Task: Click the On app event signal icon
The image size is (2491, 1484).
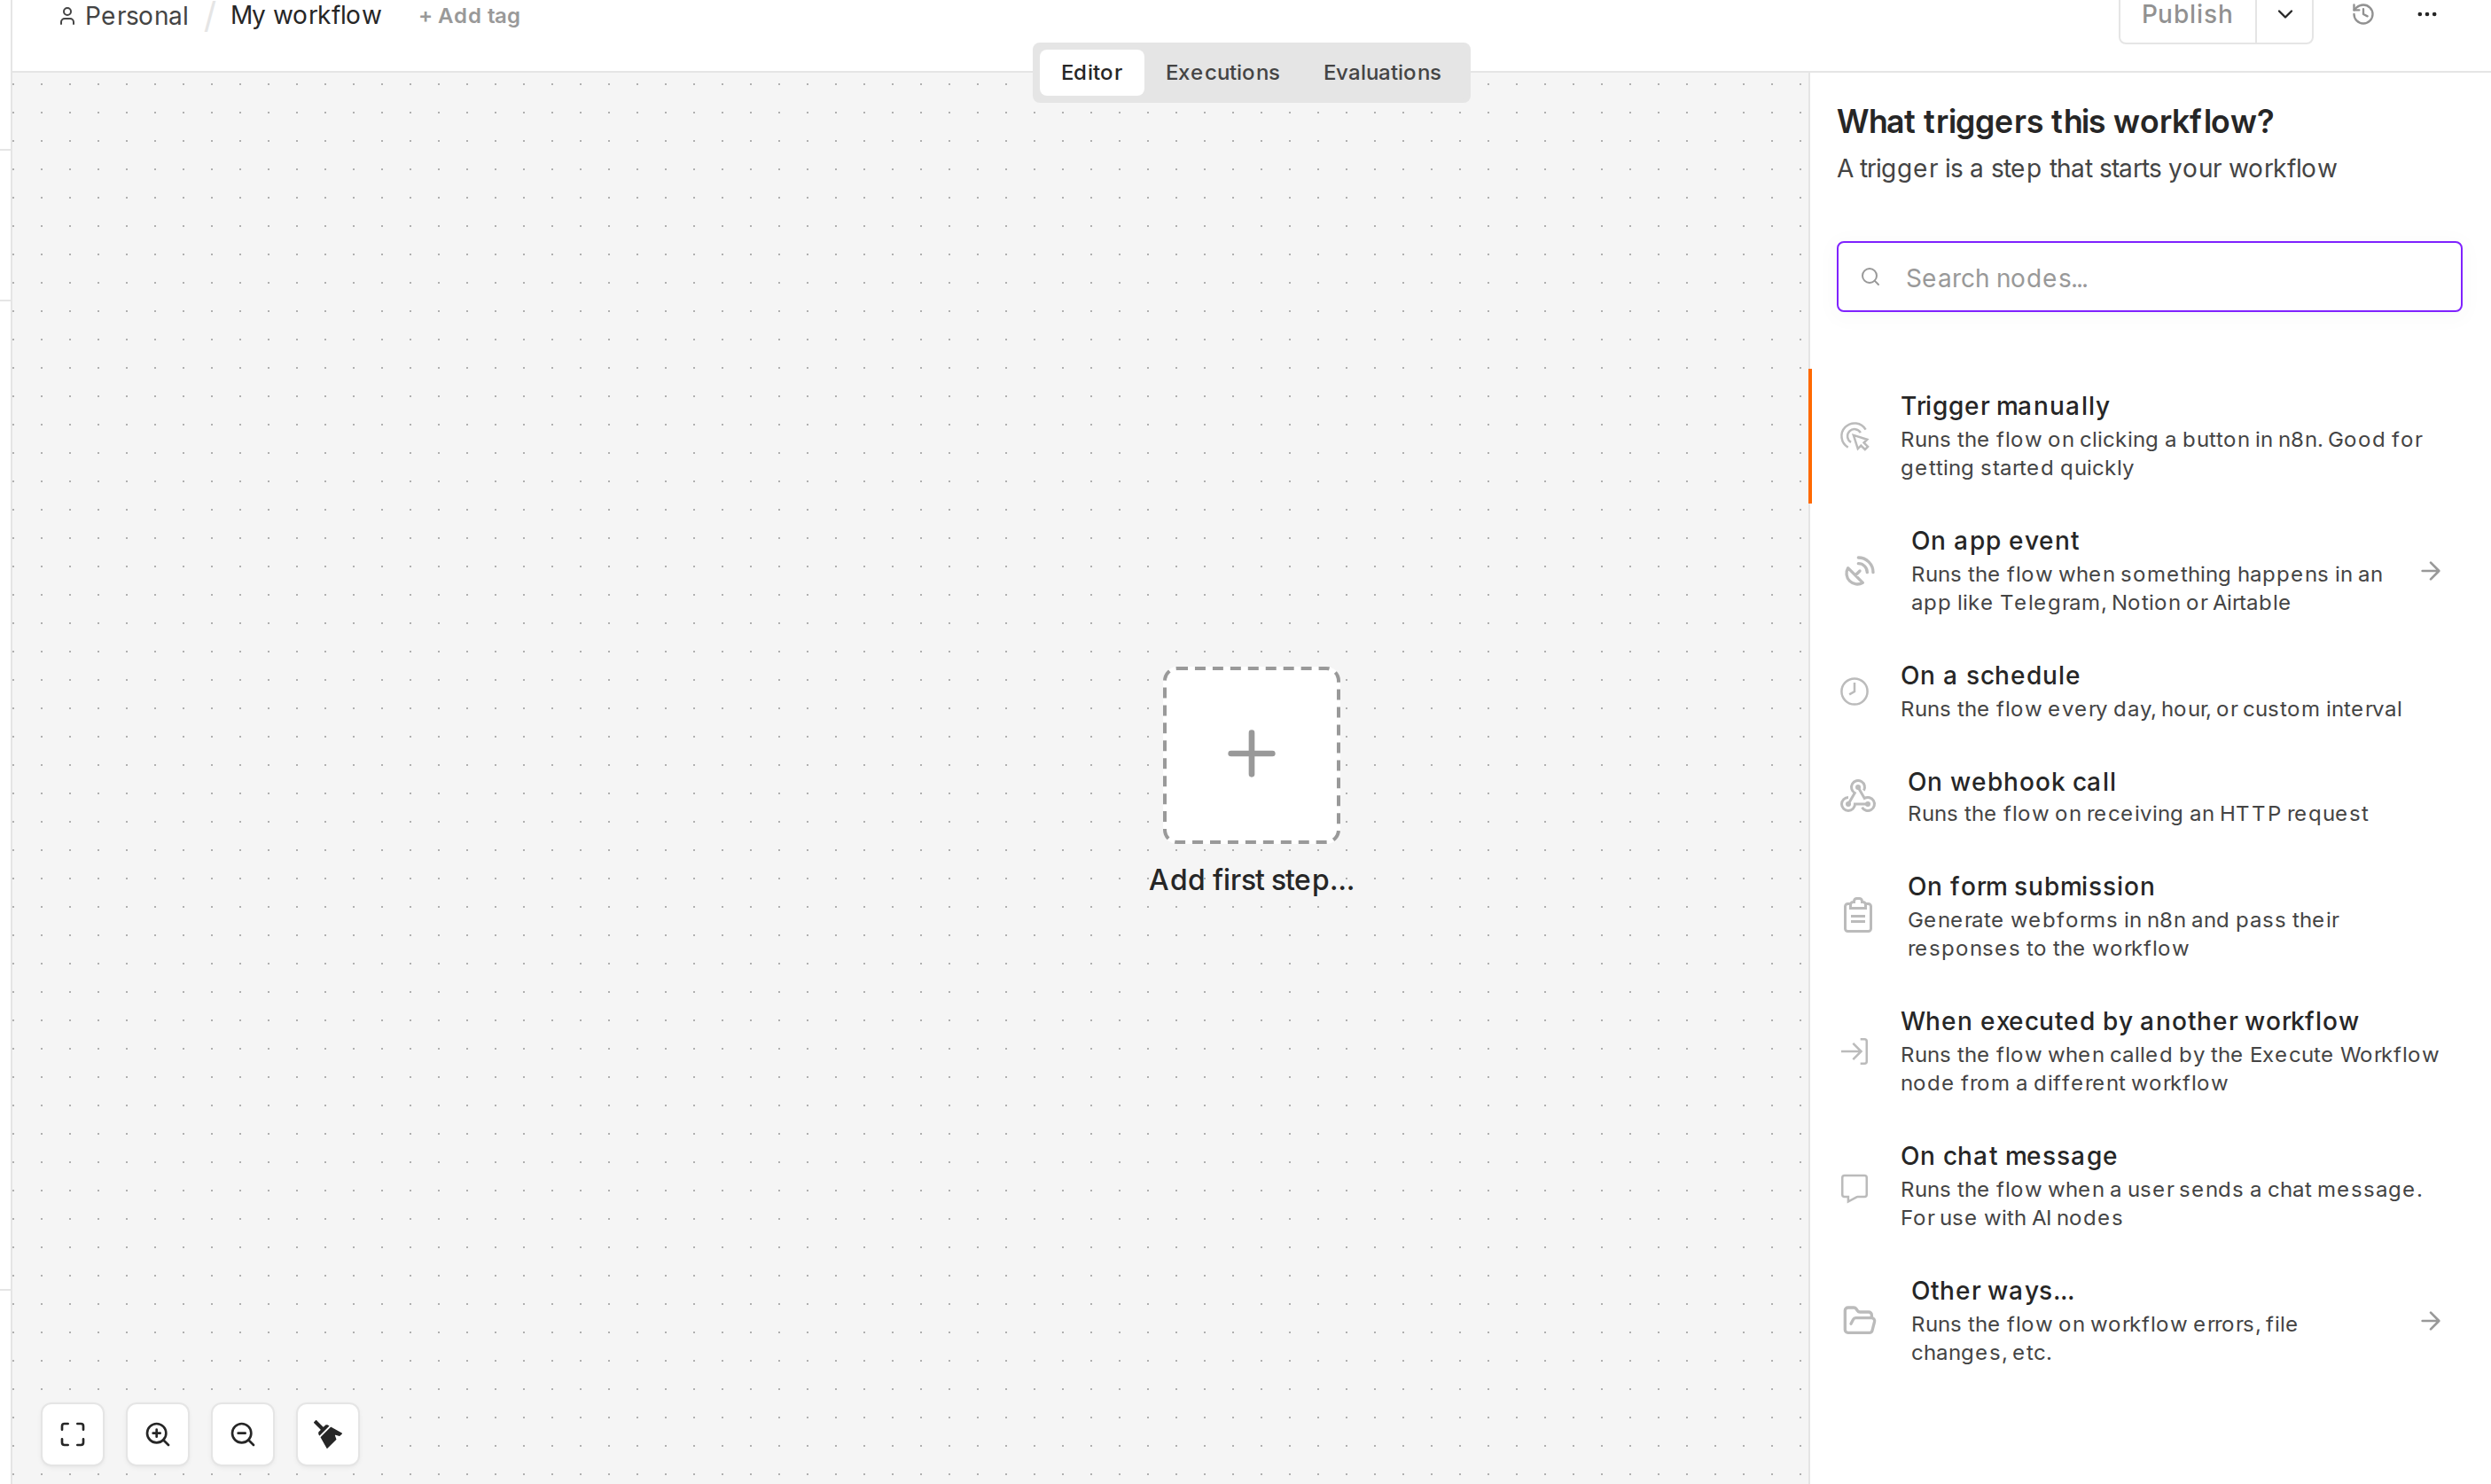Action: 1859,571
